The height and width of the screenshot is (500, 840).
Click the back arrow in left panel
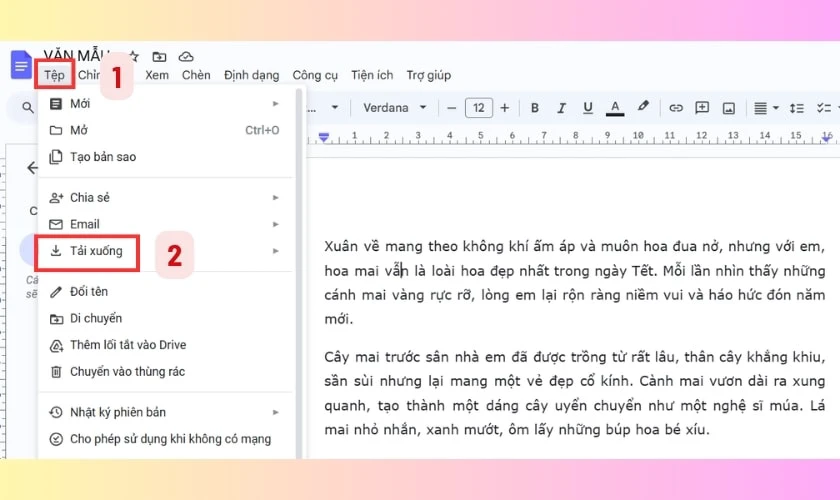[x=32, y=168]
